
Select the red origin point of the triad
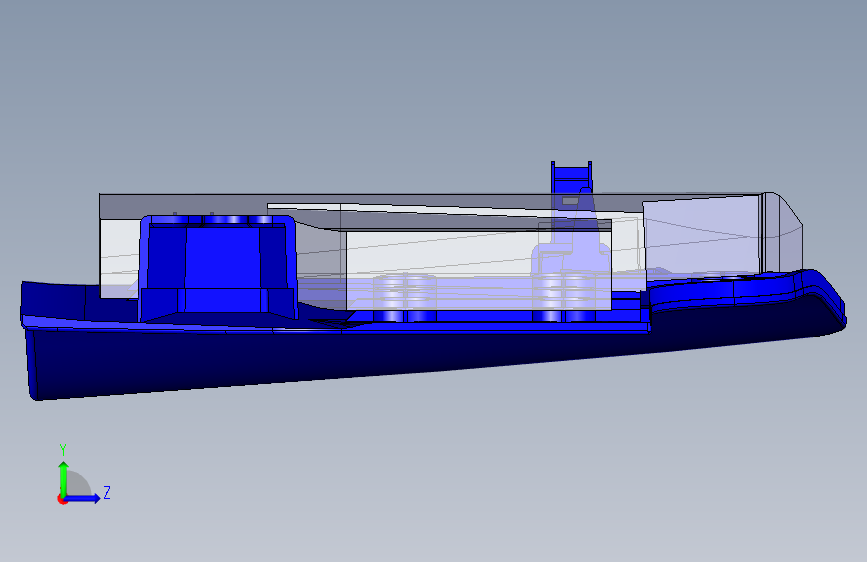(x=62, y=499)
